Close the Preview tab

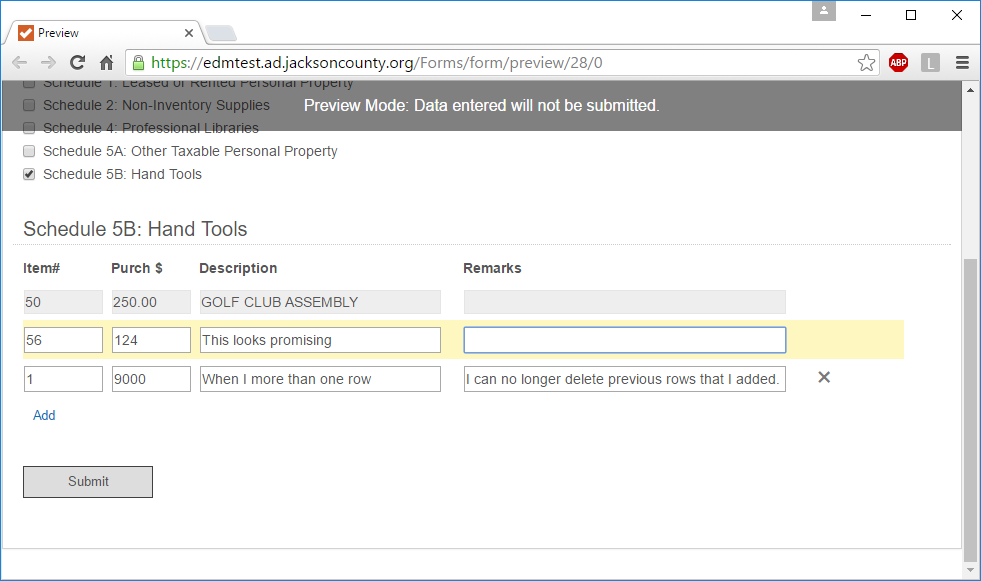[189, 33]
